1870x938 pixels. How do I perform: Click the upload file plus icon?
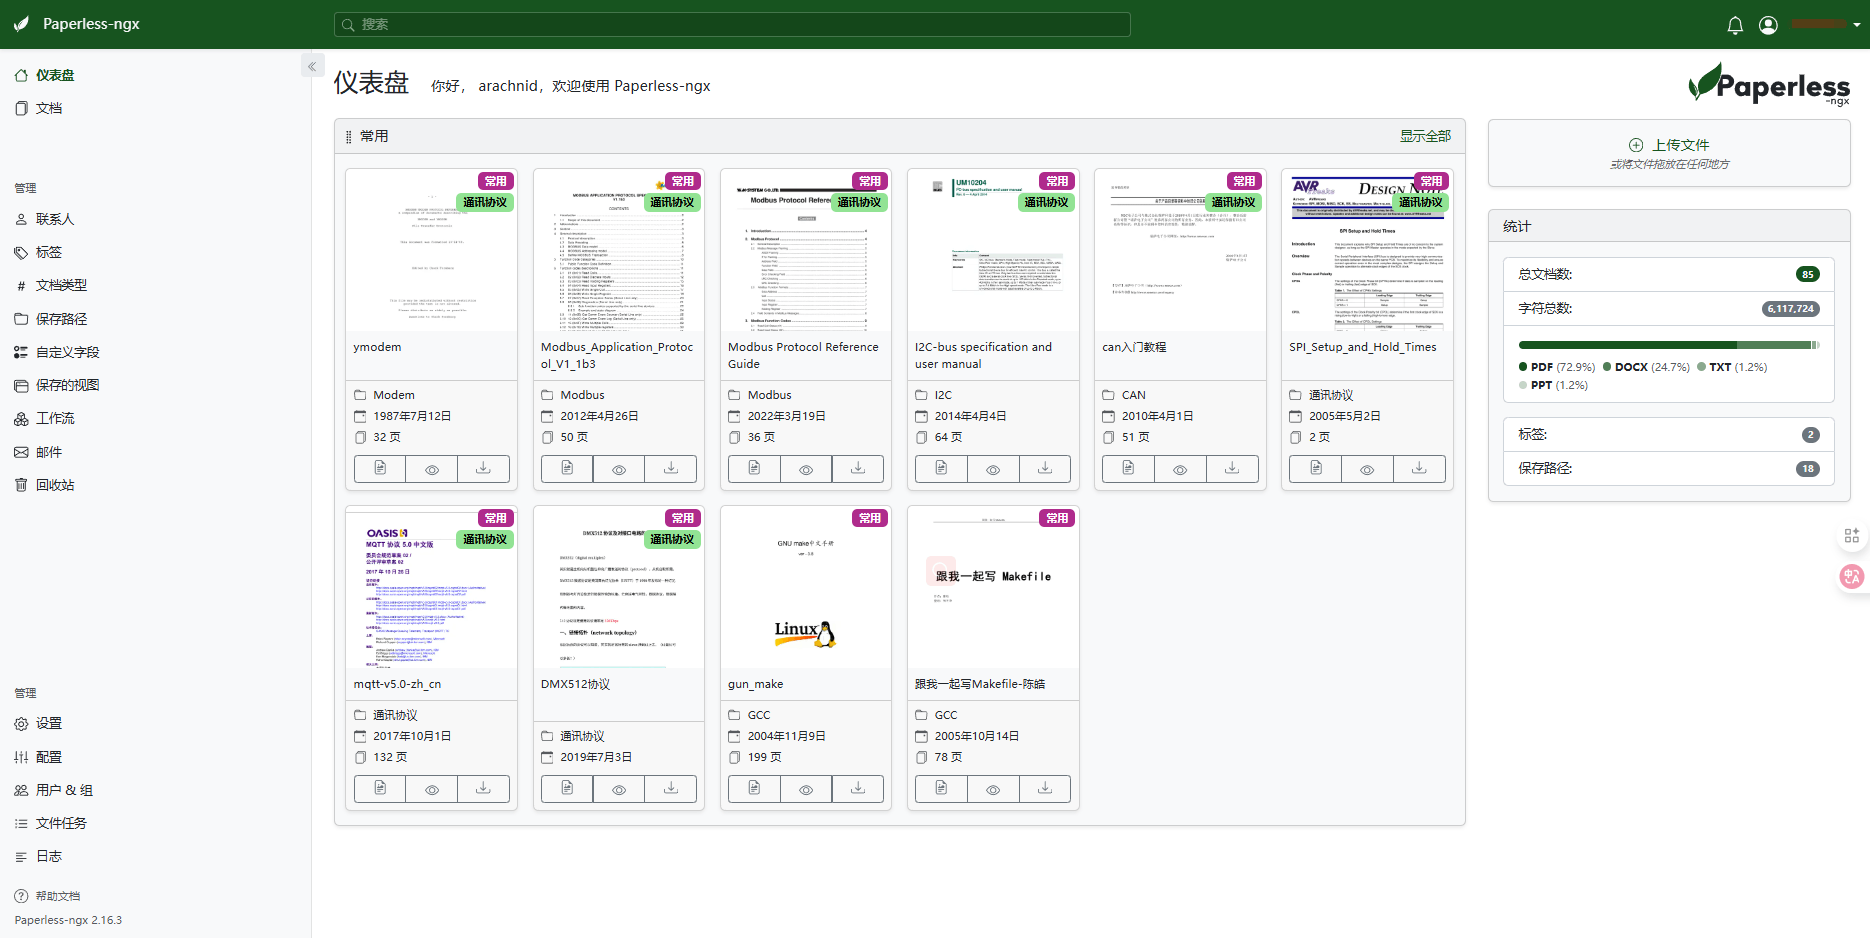coord(1636,145)
